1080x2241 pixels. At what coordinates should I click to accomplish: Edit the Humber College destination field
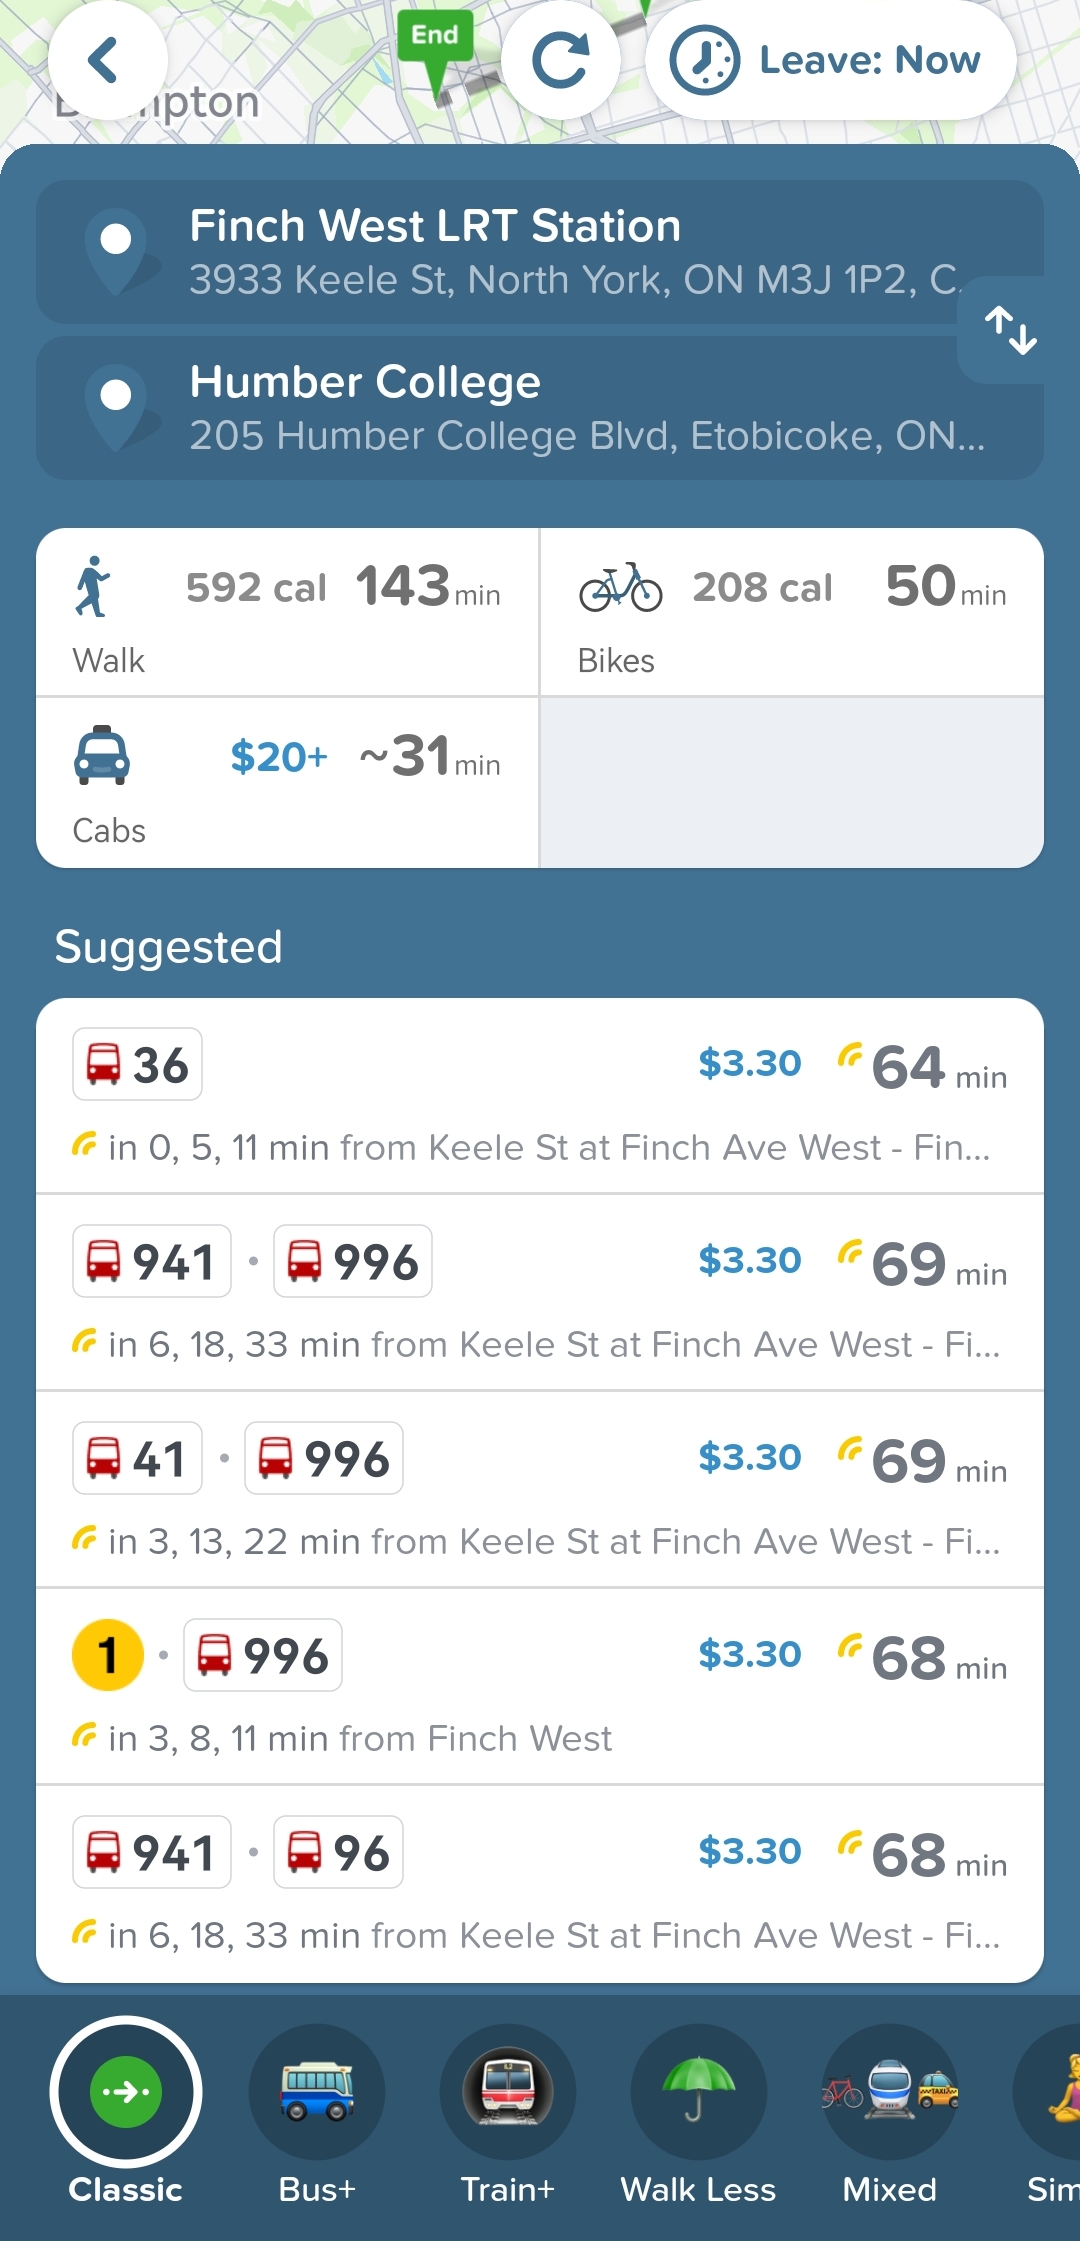coord(540,408)
